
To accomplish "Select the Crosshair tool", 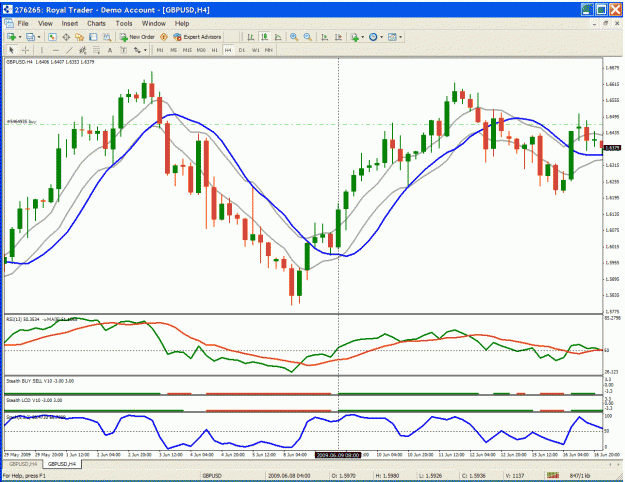I will (25, 50).
